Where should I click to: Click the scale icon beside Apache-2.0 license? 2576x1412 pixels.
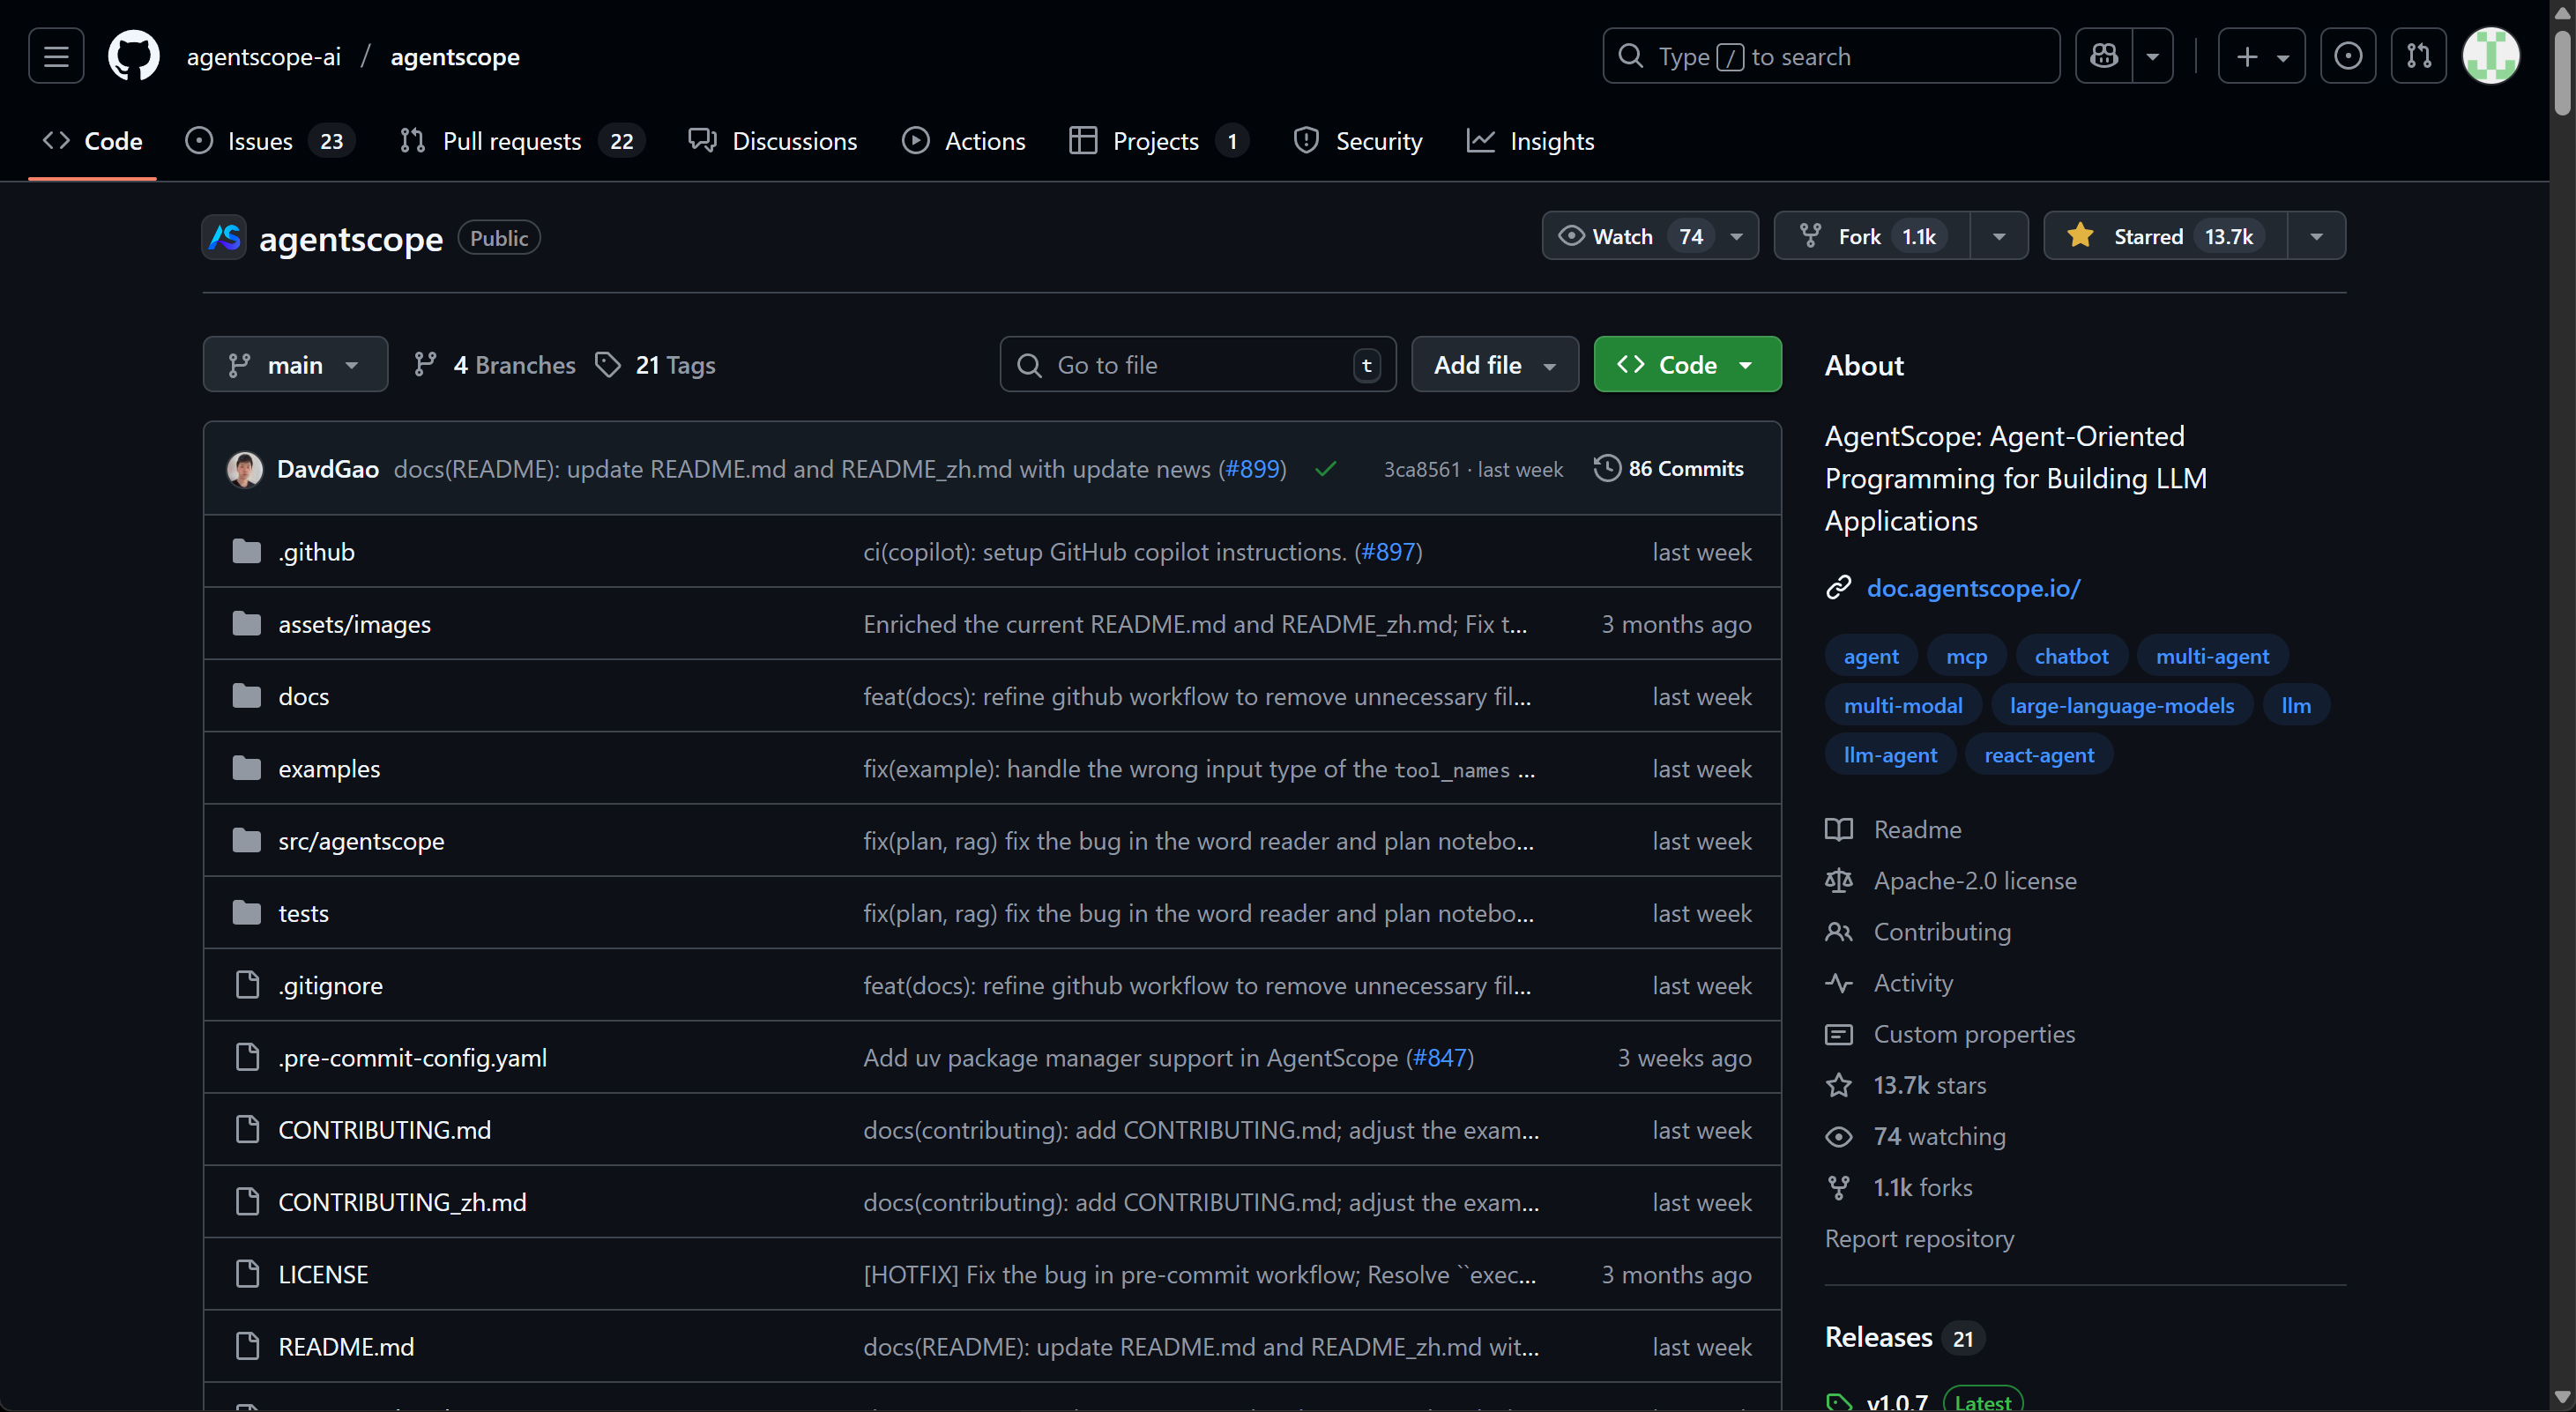click(x=1838, y=881)
